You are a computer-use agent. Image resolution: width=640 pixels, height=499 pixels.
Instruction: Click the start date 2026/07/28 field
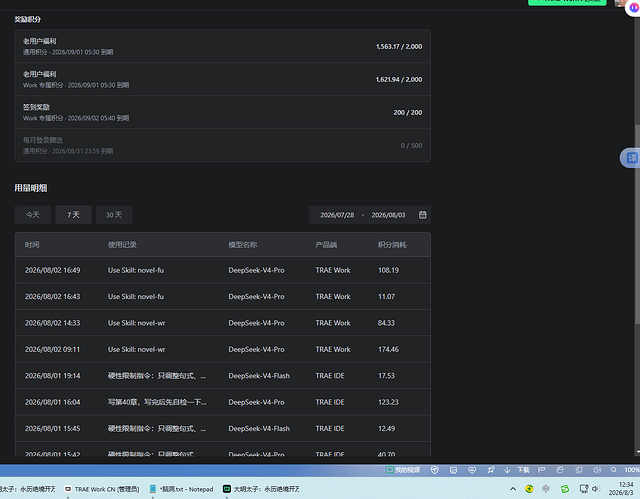pyautogui.click(x=337, y=215)
